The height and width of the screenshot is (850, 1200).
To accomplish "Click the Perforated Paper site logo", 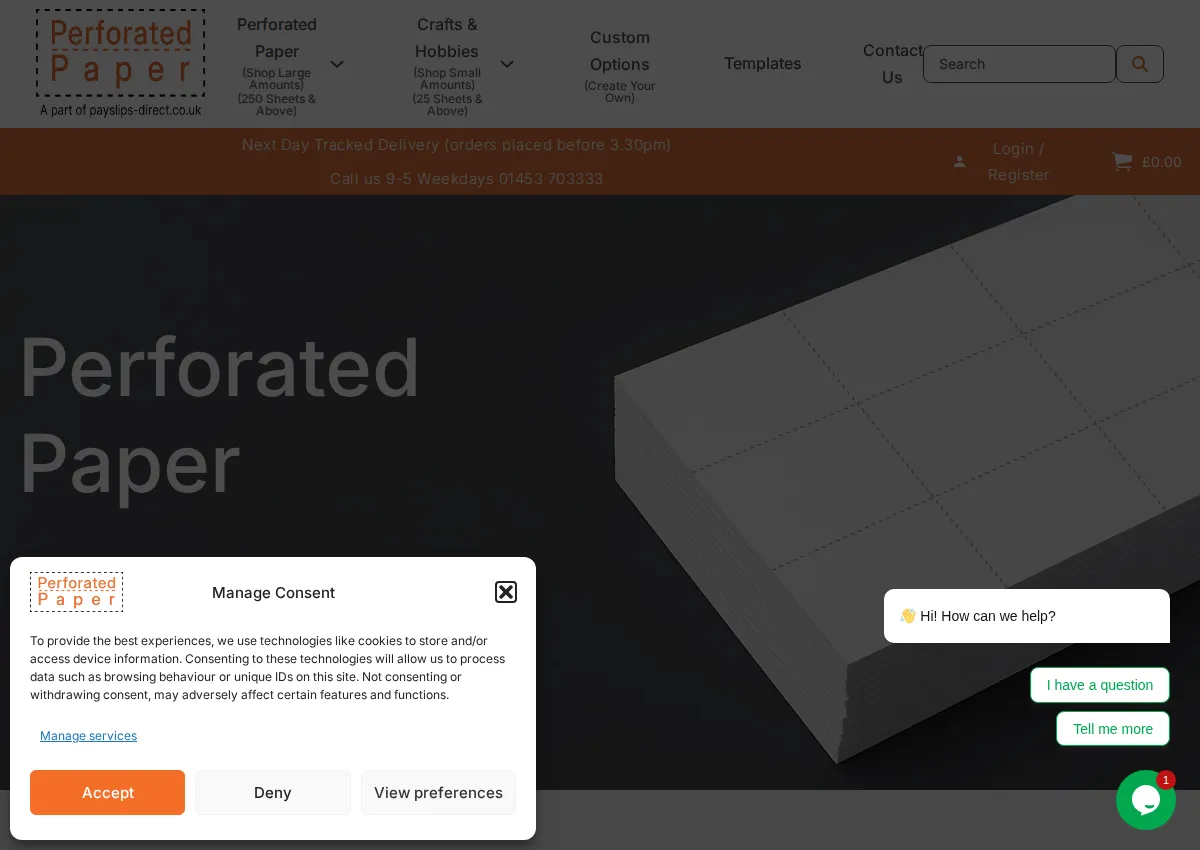I will (x=121, y=64).
